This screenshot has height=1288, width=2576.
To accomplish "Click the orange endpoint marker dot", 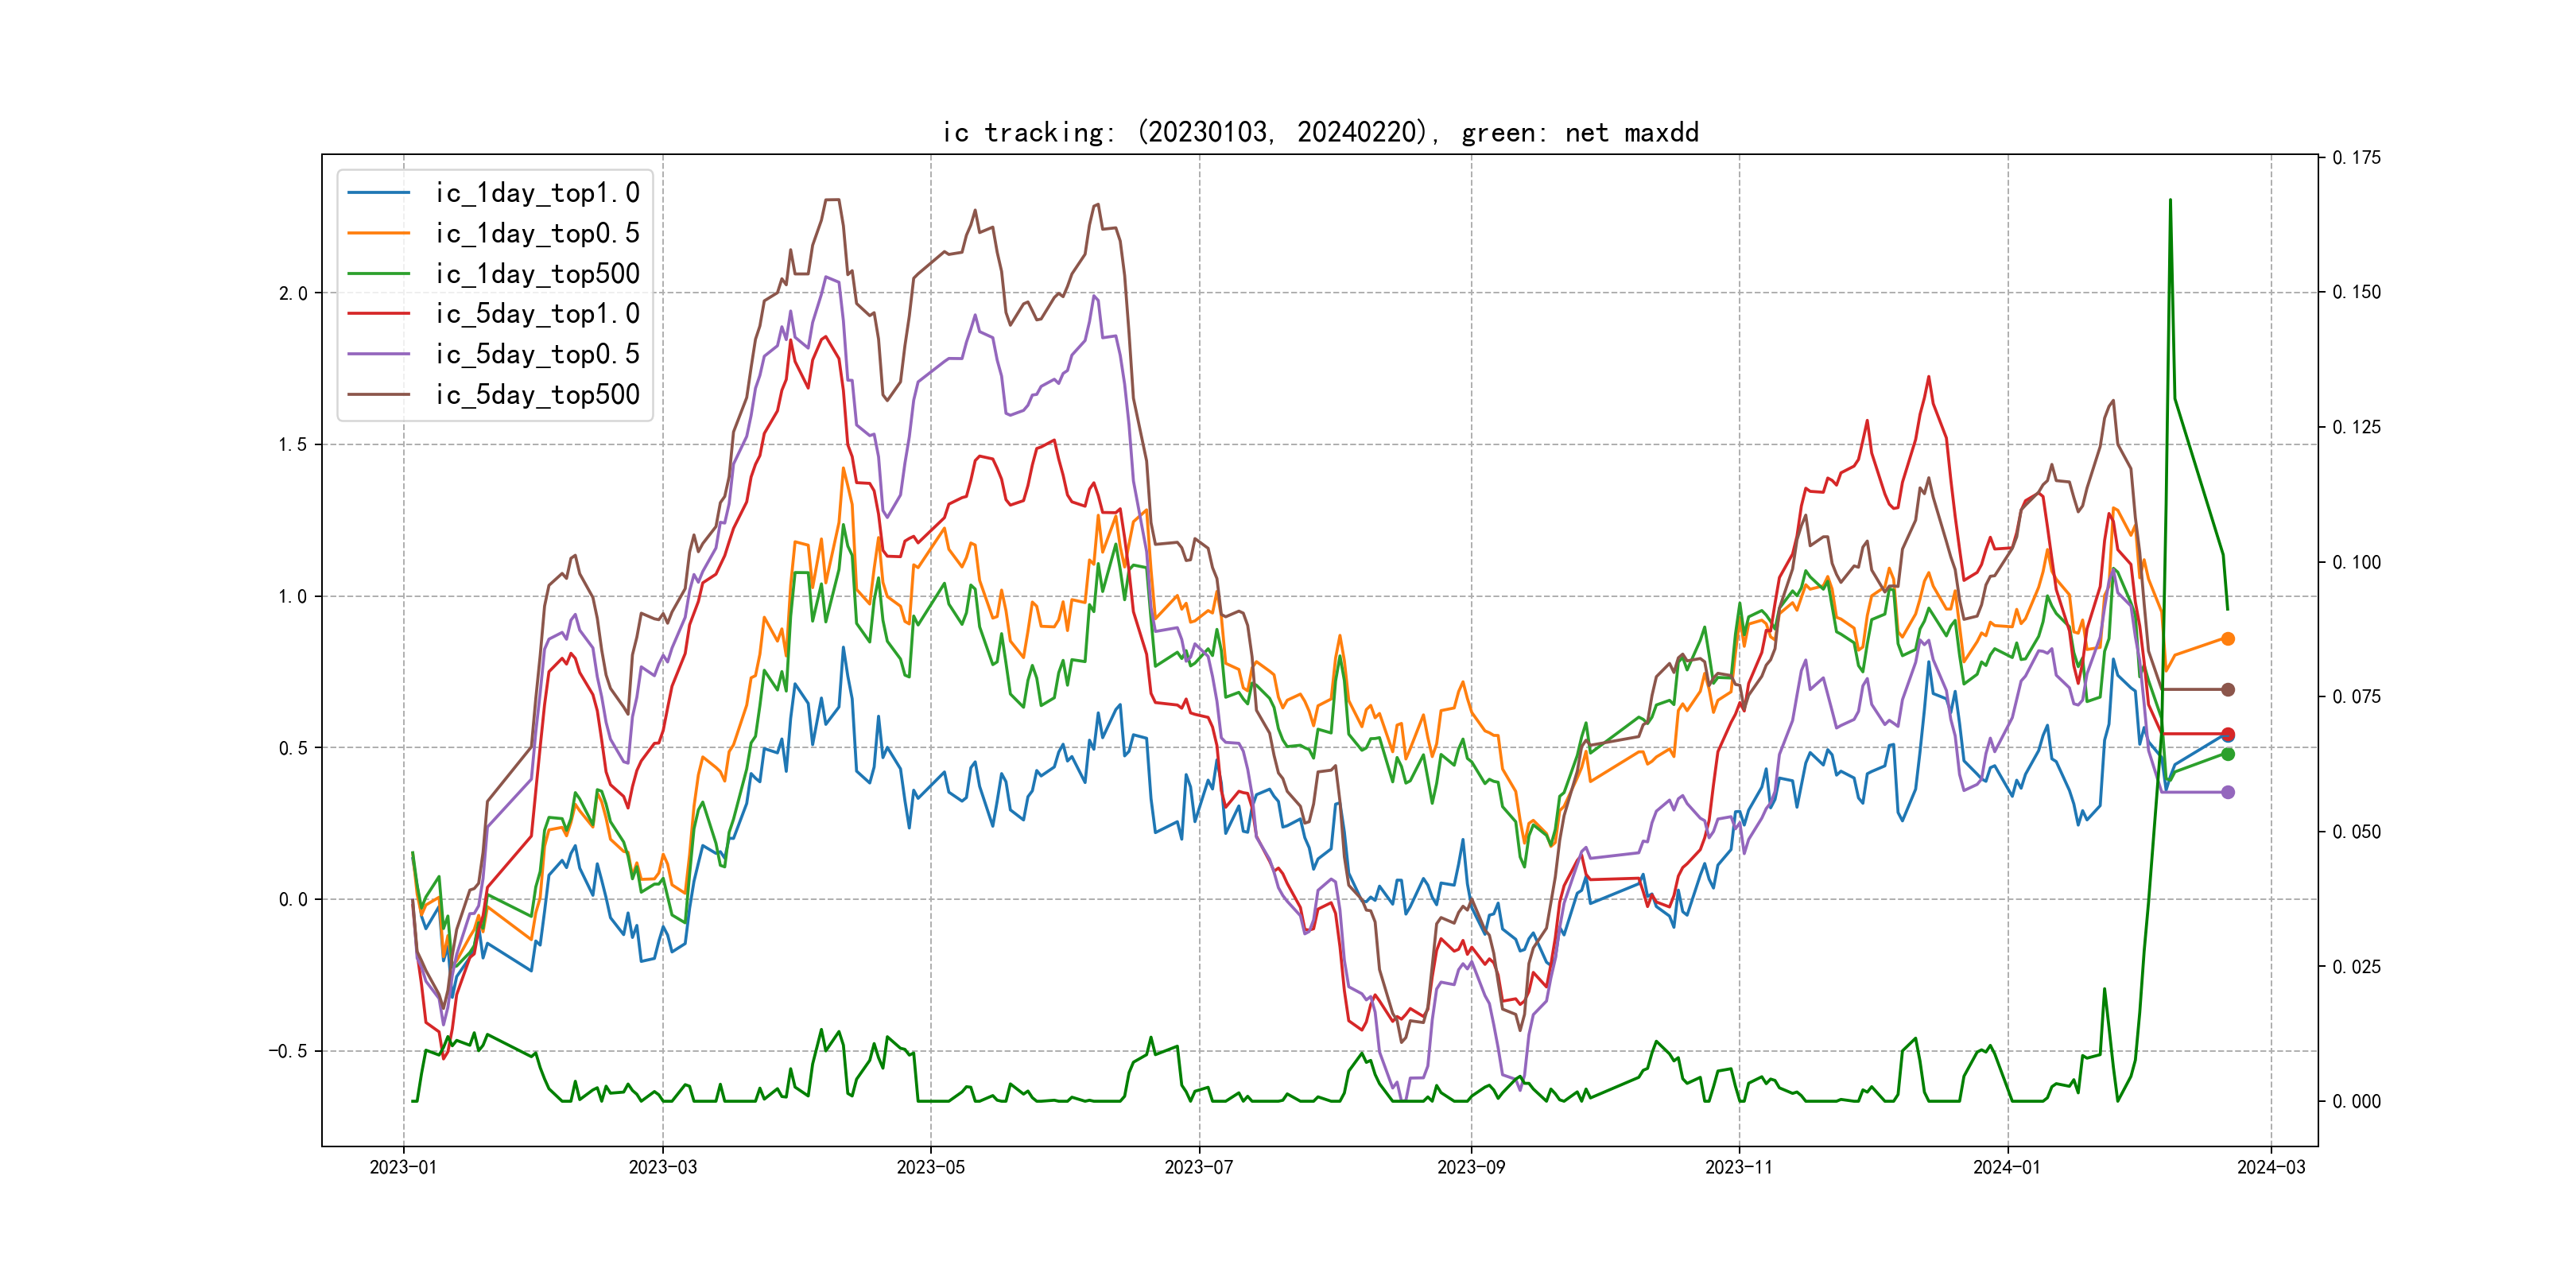I will (x=2228, y=639).
